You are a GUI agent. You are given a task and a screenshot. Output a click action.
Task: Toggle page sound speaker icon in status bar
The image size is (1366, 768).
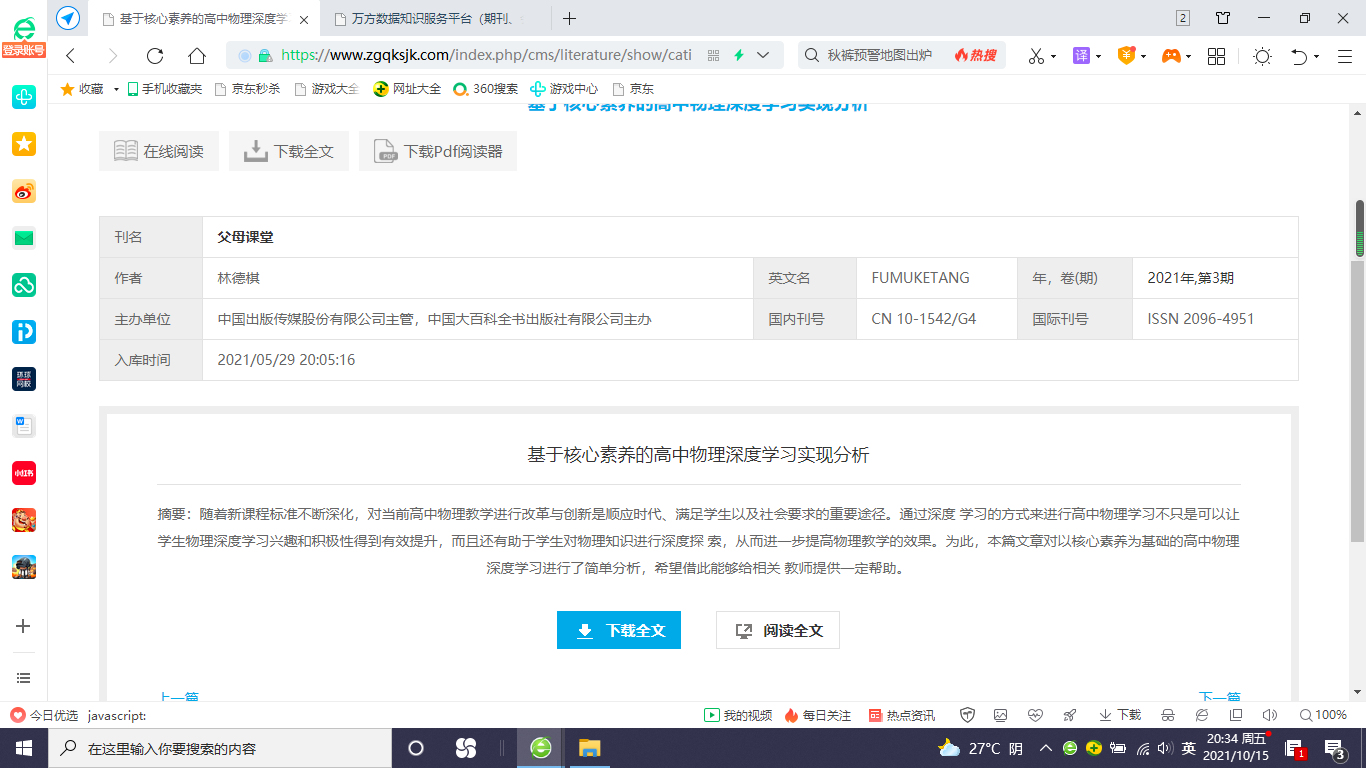tap(1270, 715)
